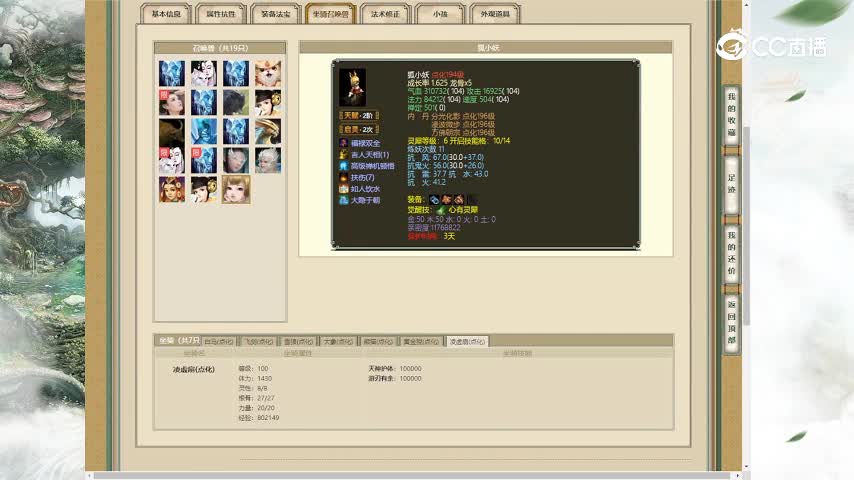Viewport: 854px width, 480px height.
Task: Click the scroll-up arrow of page scrollbar
Action: click(x=747, y=4)
